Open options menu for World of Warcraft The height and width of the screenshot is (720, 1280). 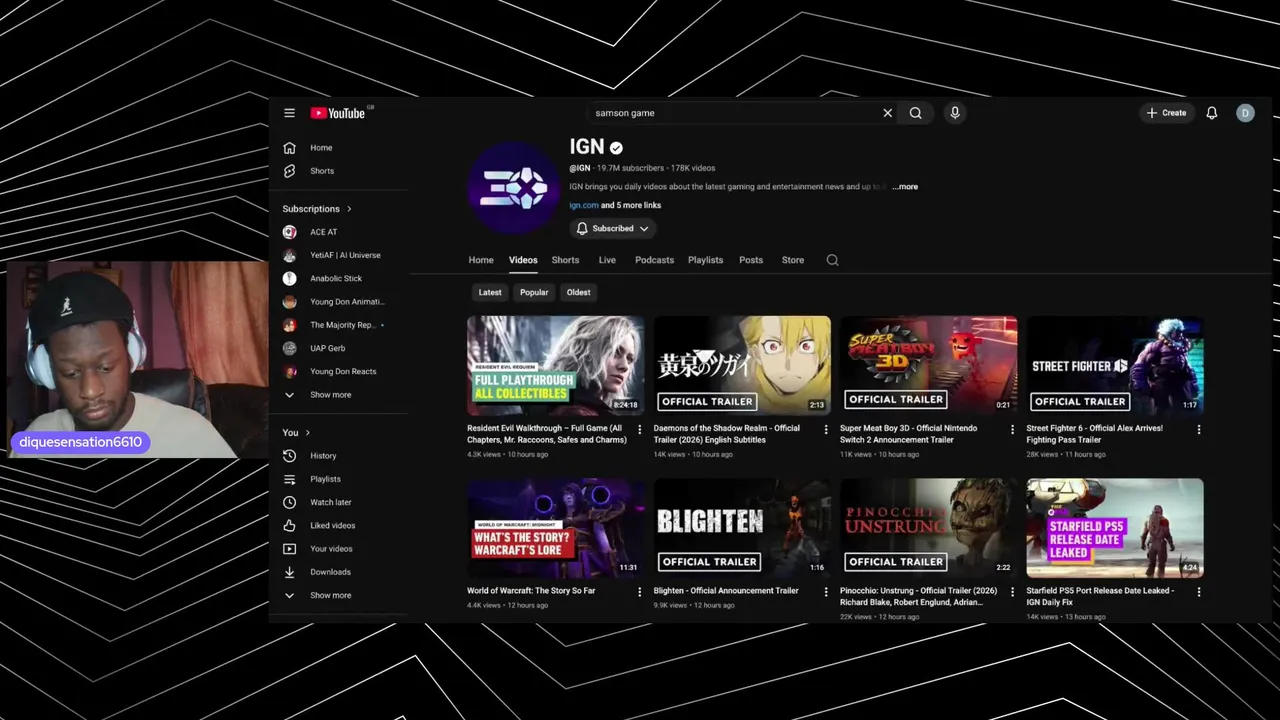point(640,592)
